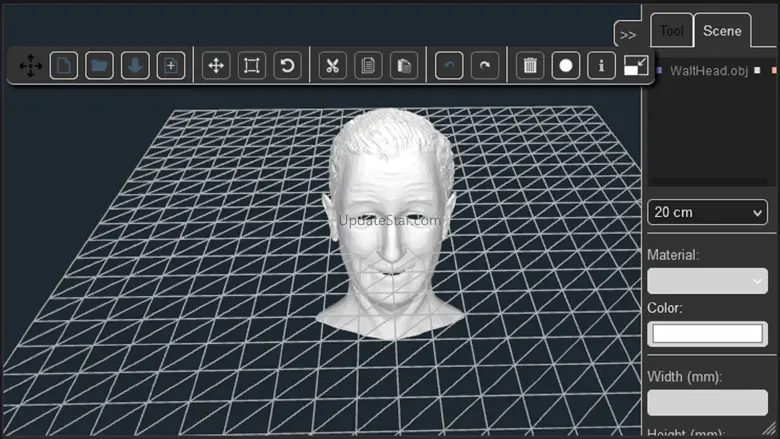Click the white circle icon in toolbar

[x=566, y=66]
